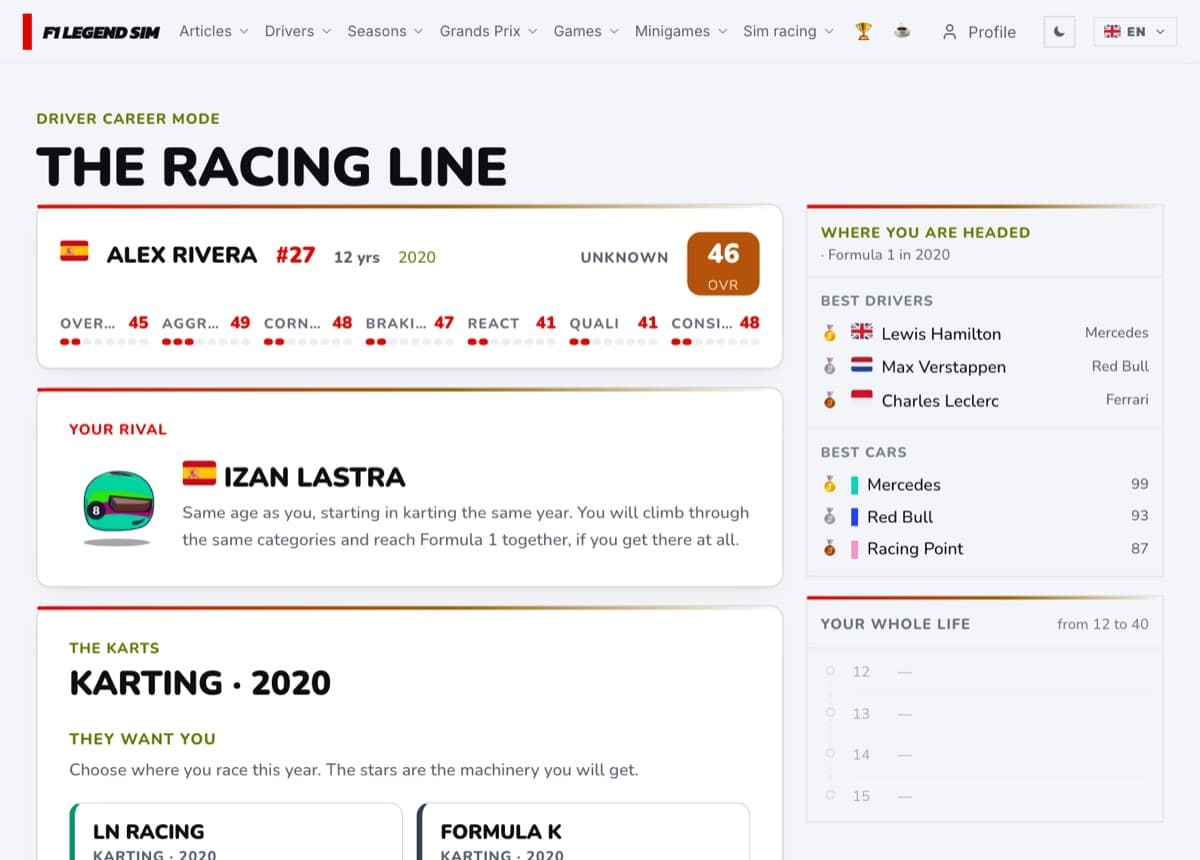The image size is (1200, 860).
Task: Click the driver number #27
Action: click(295, 255)
